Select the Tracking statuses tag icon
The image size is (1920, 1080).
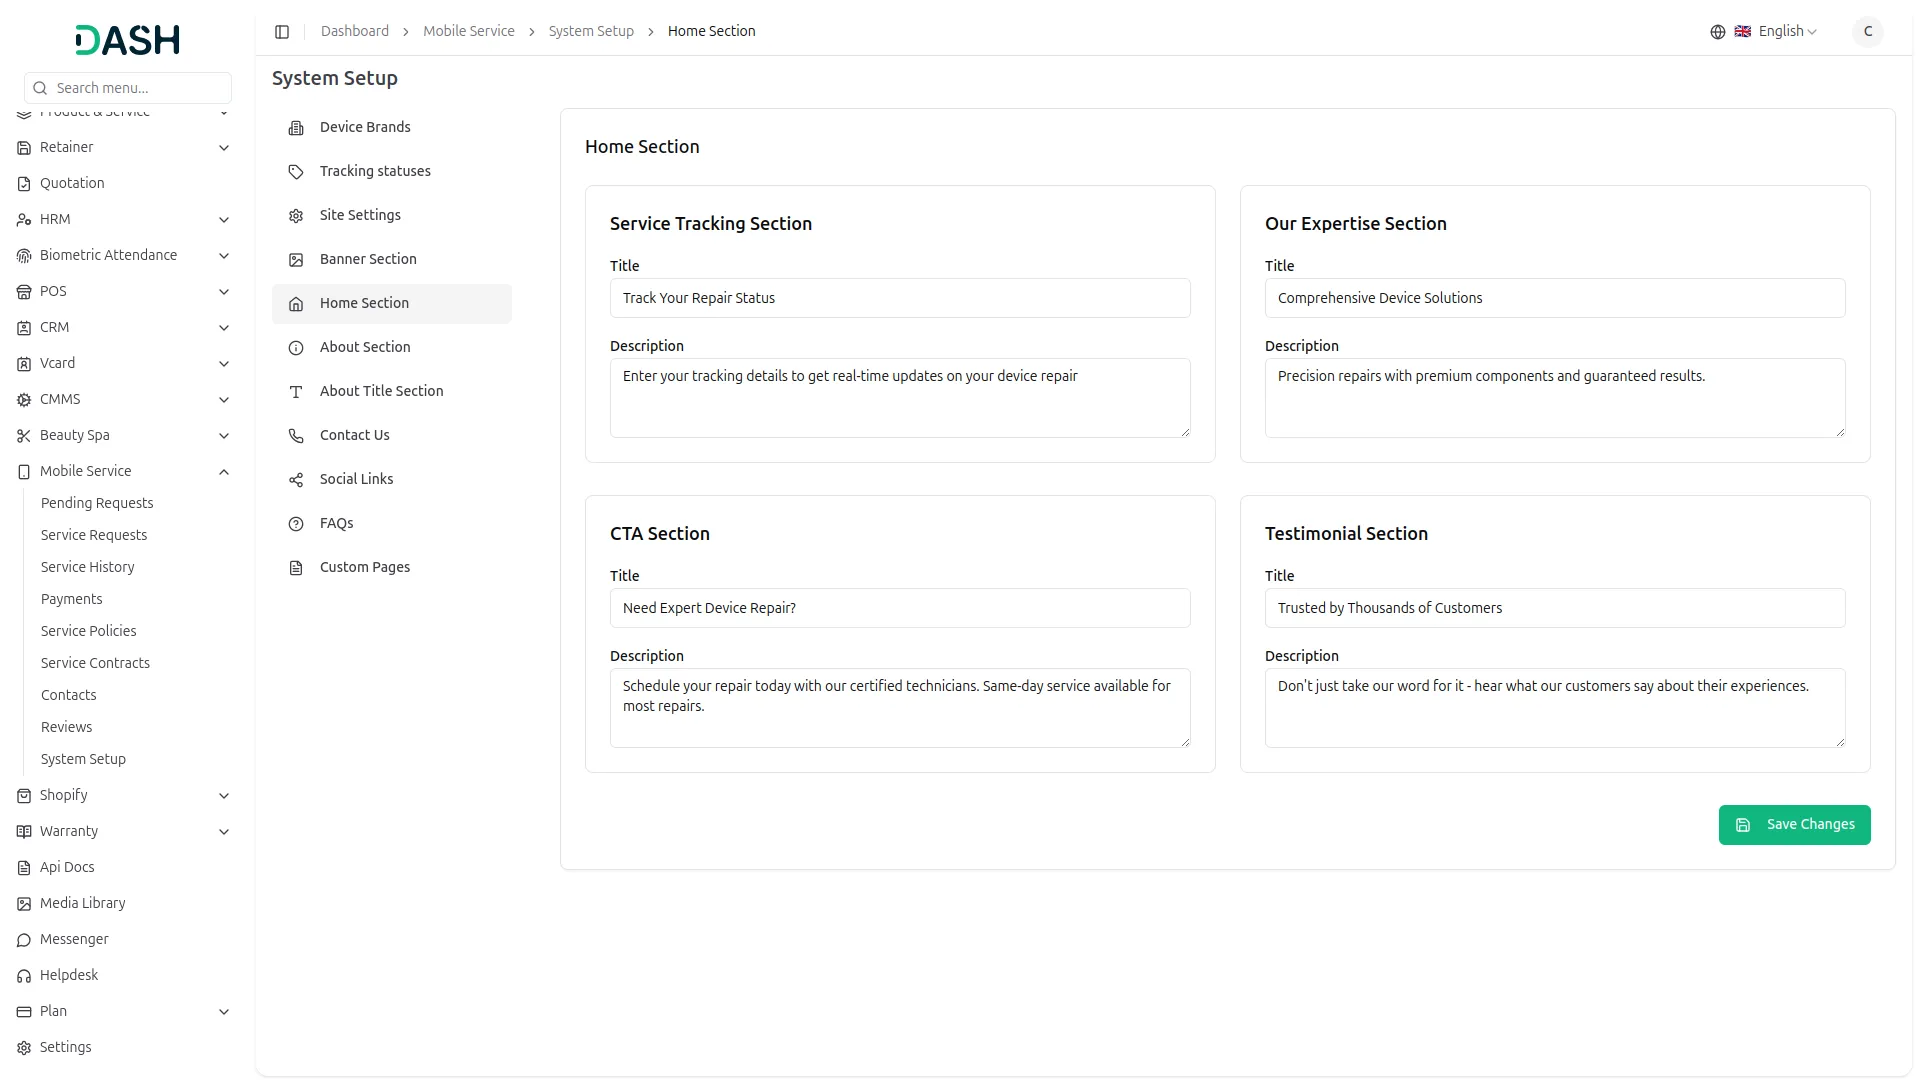coord(295,172)
